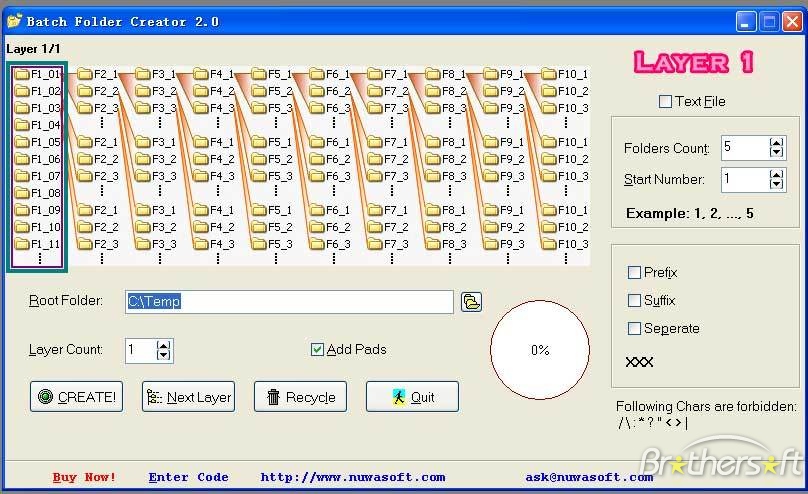Click the F1_07 folder icon

pos(22,176)
